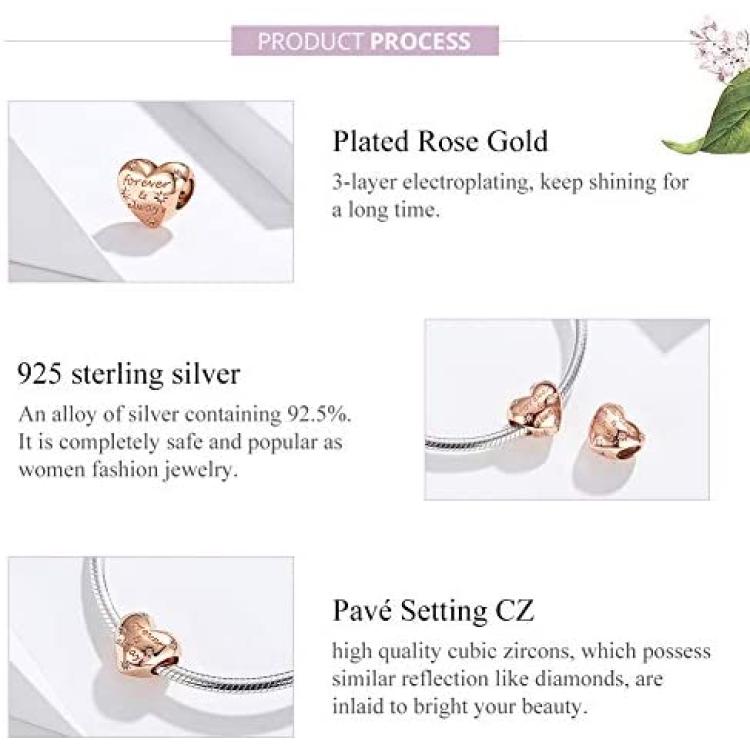
Task: Open the forever & always heart charm photo
Action: [151, 191]
